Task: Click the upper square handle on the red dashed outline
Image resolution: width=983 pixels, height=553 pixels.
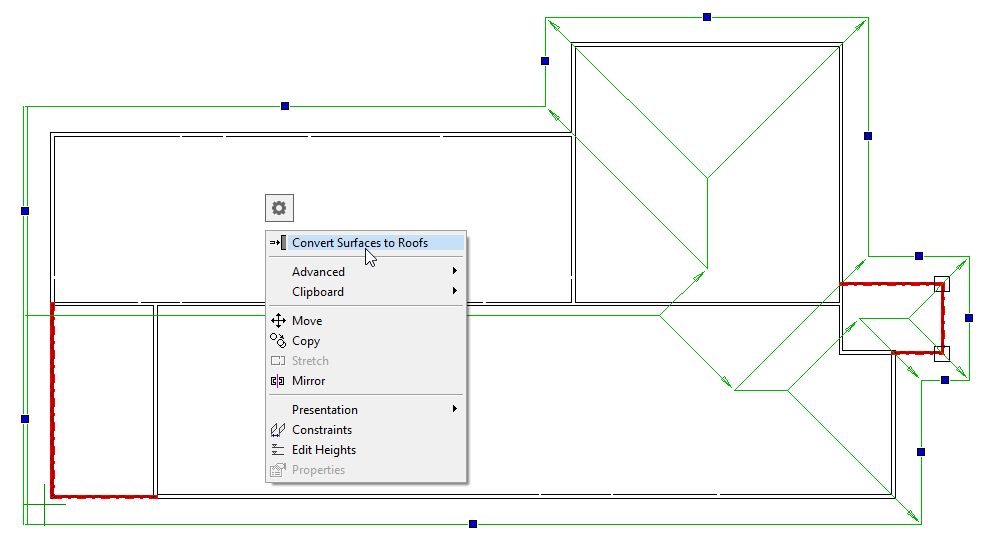Action: pyautogui.click(x=941, y=285)
